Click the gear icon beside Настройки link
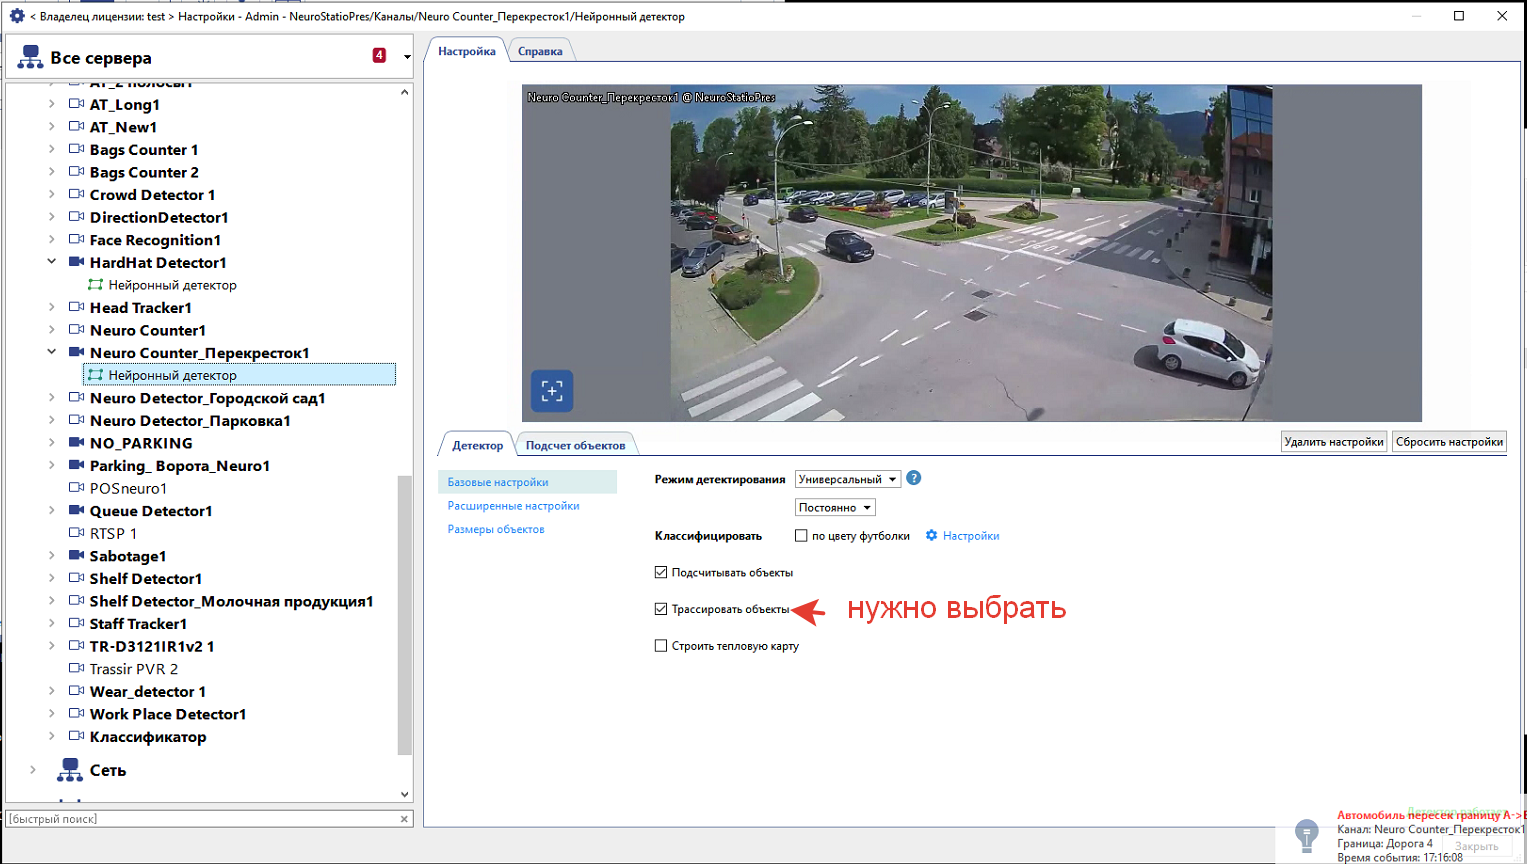Image resolution: width=1527 pixels, height=864 pixels. 931,536
